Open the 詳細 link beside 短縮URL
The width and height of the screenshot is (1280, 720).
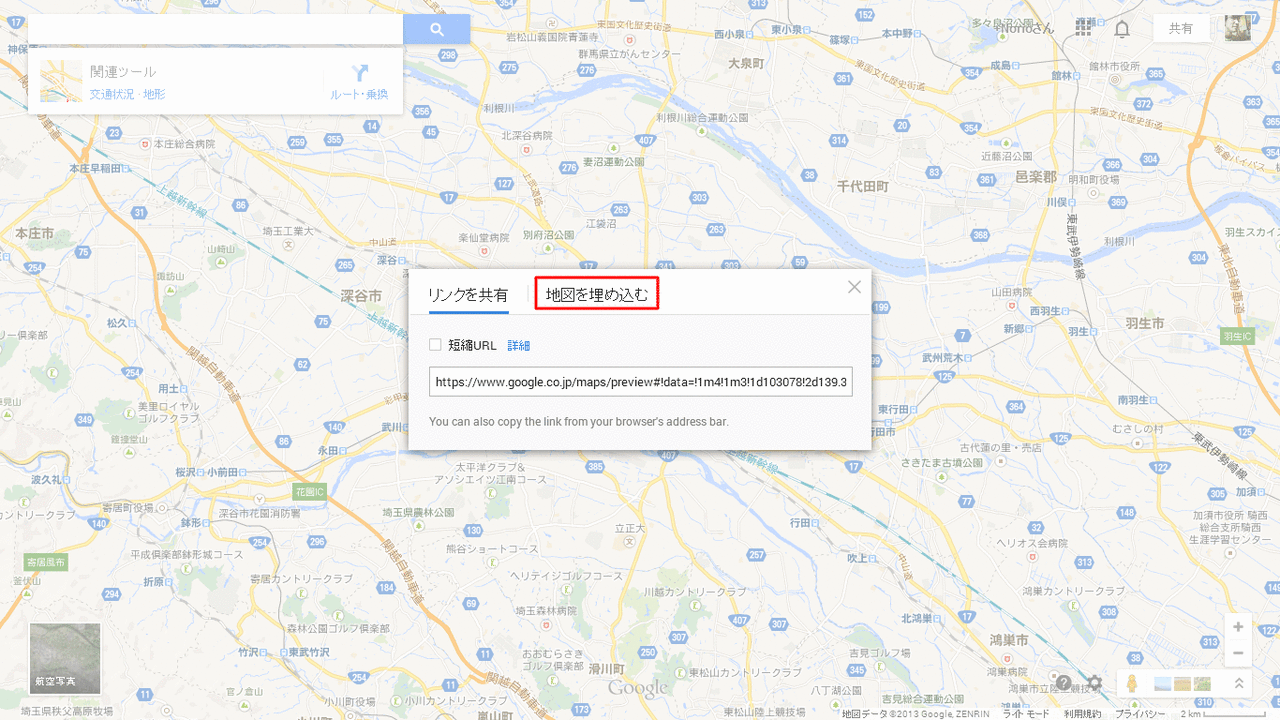point(518,346)
